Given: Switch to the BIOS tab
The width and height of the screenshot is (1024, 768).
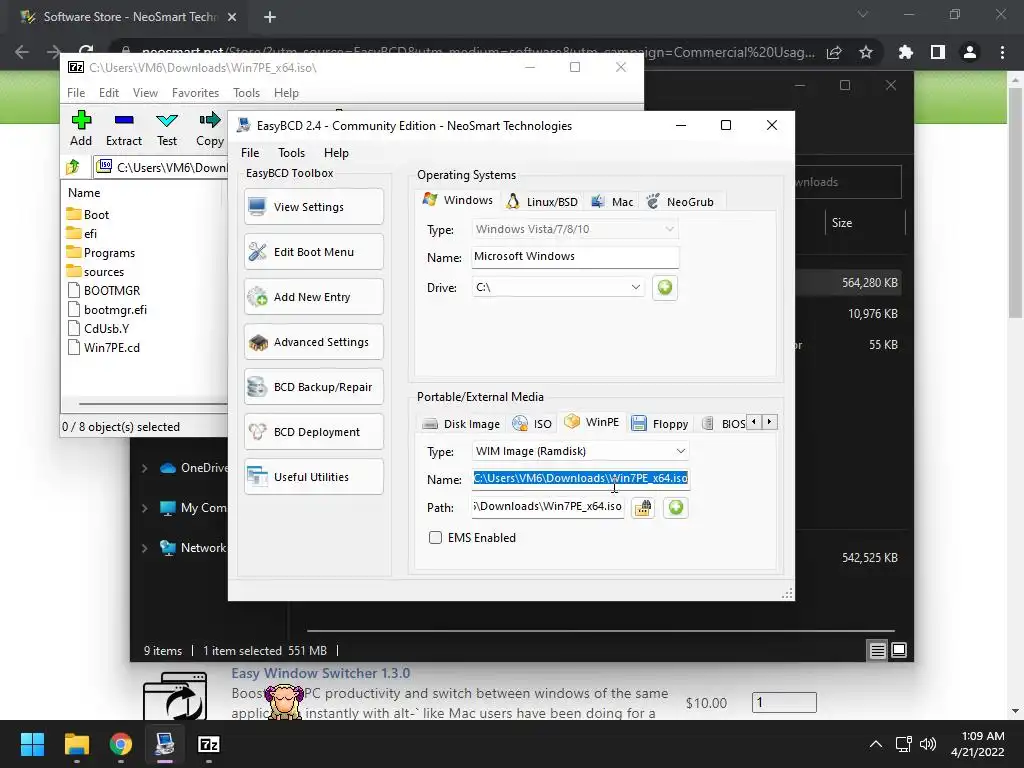Looking at the screenshot, I should [x=723, y=424].
